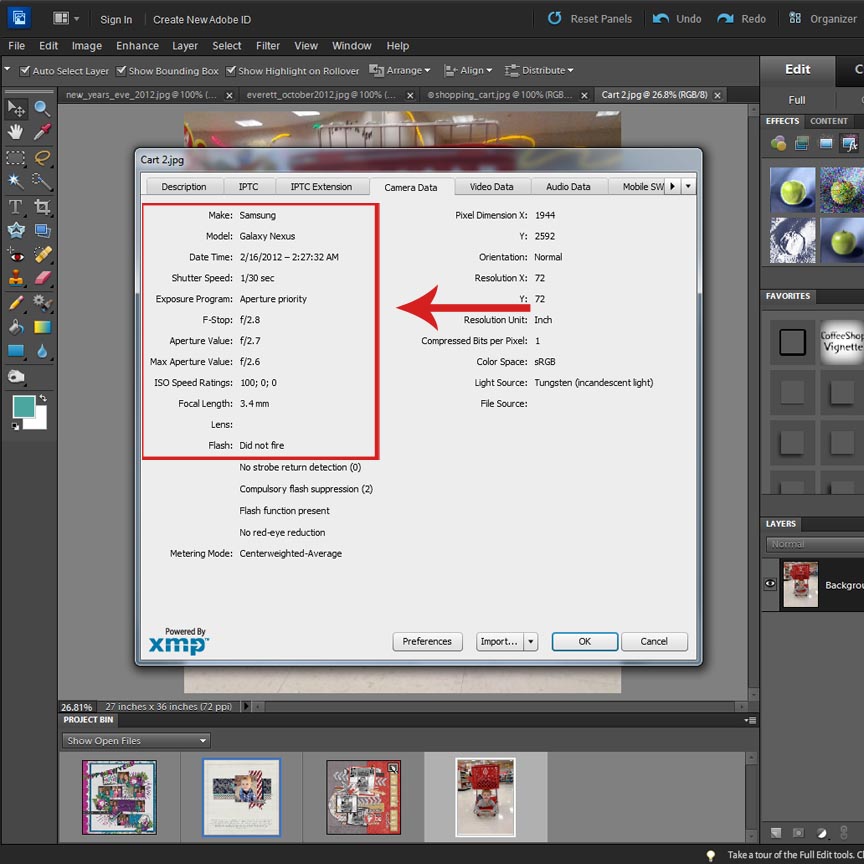The image size is (864, 864).
Task: Switch to the Video Data tab
Action: 492,187
